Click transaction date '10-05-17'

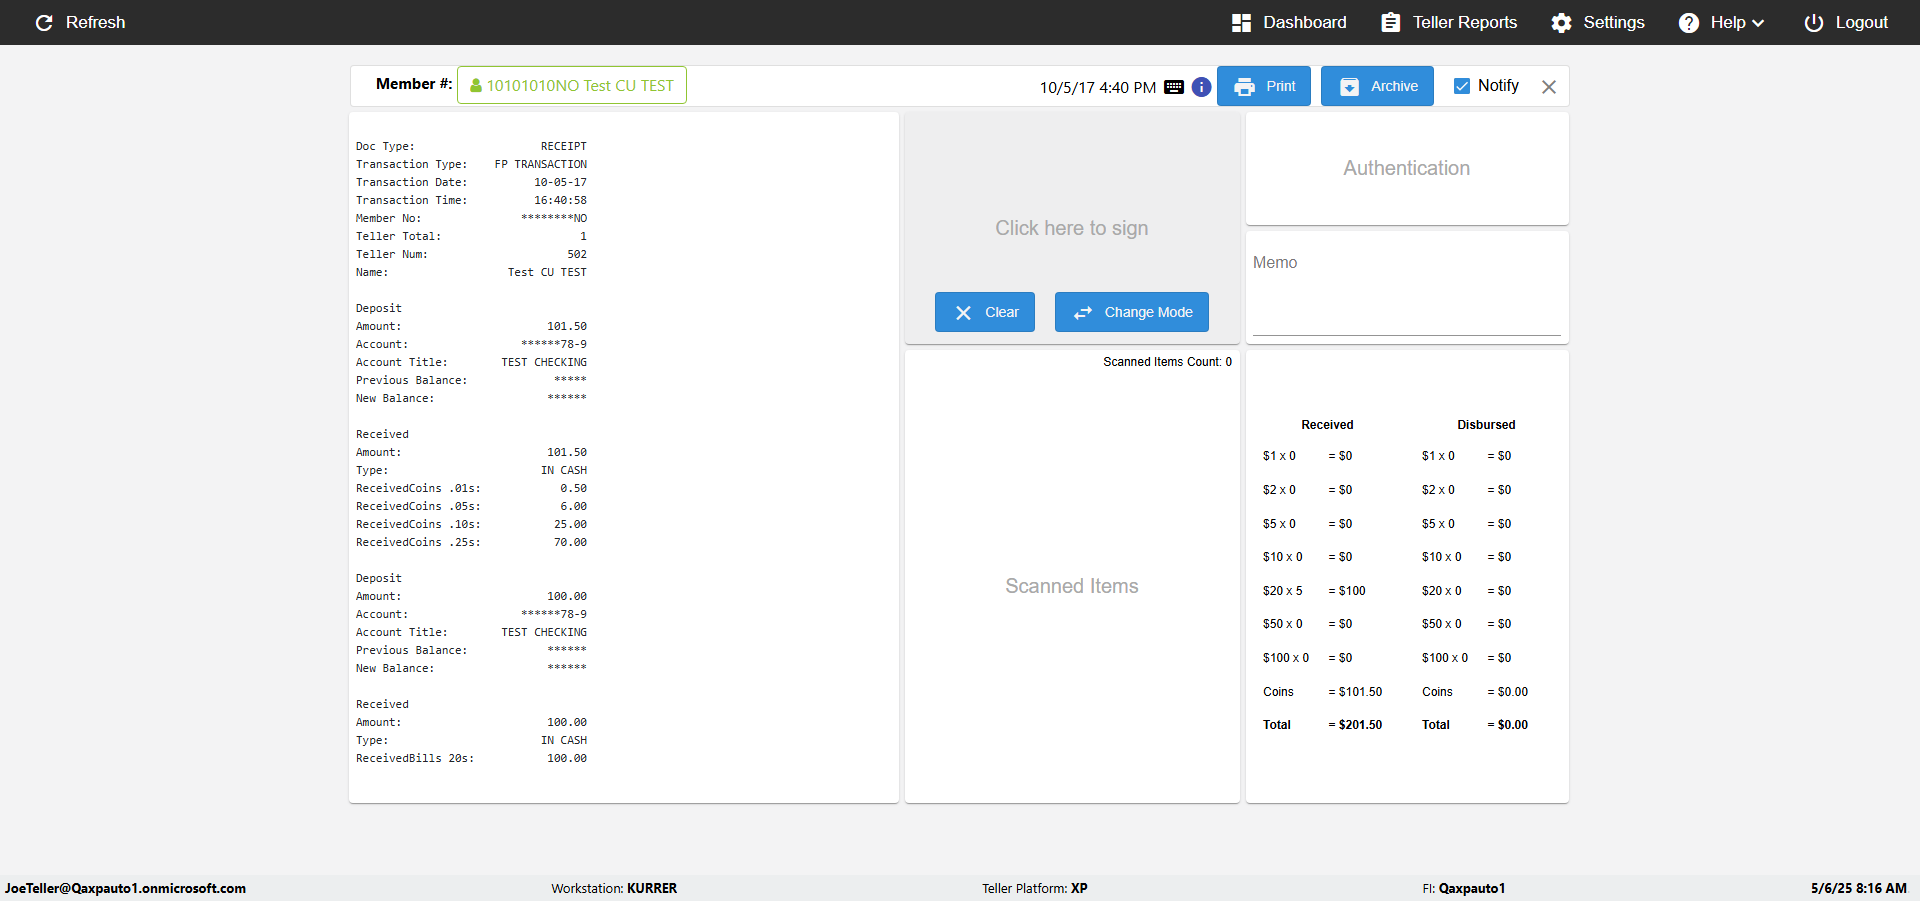coord(560,182)
